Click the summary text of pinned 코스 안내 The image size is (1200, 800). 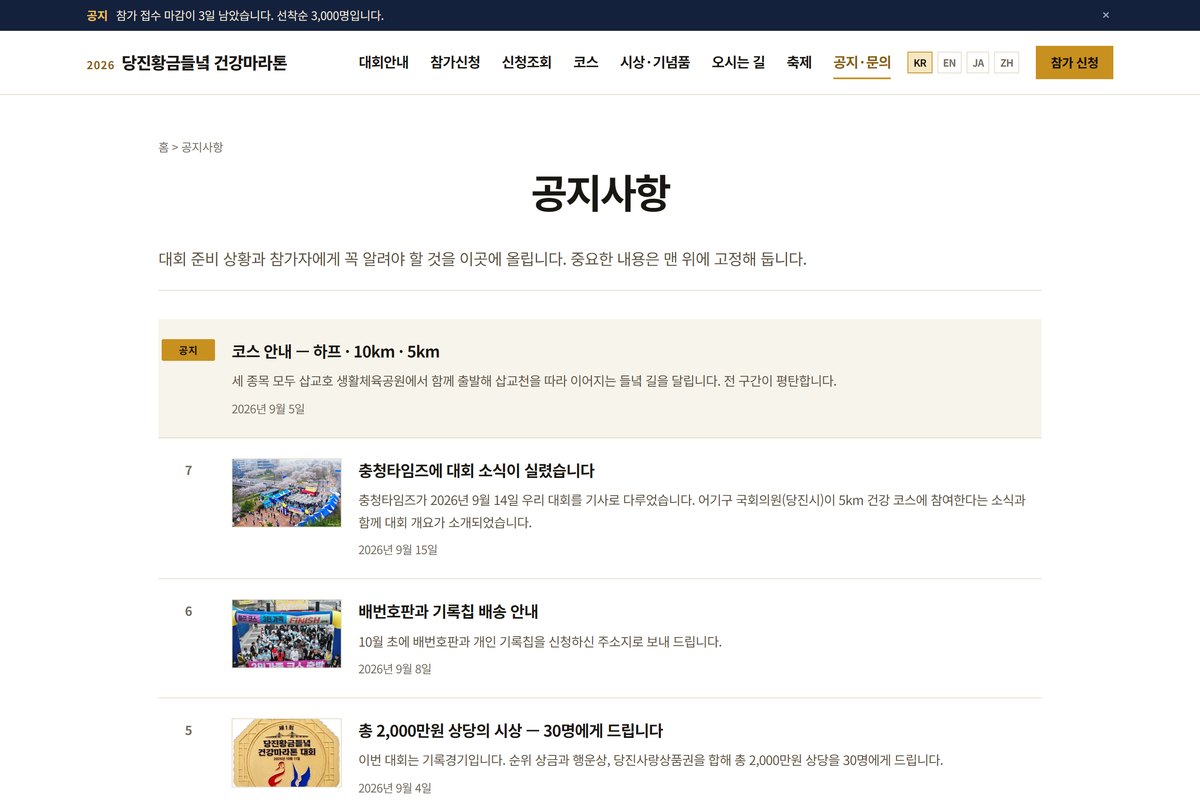[534, 381]
